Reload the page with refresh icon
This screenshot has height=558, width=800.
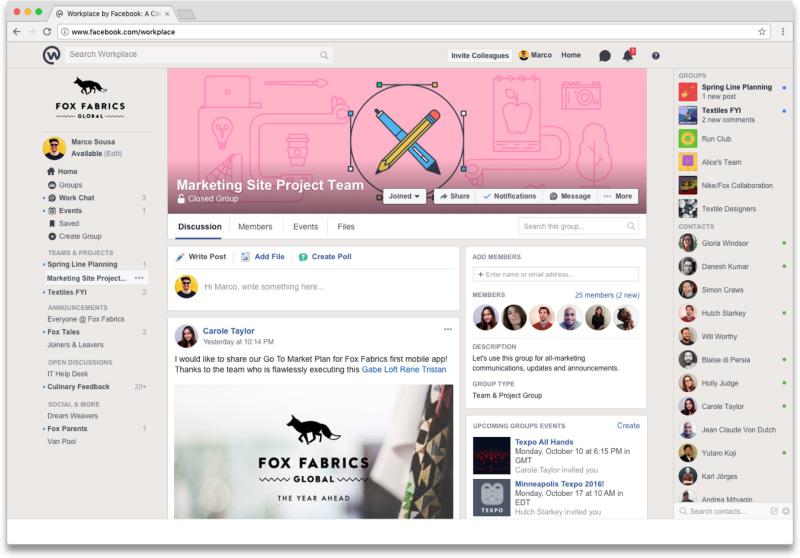47,32
